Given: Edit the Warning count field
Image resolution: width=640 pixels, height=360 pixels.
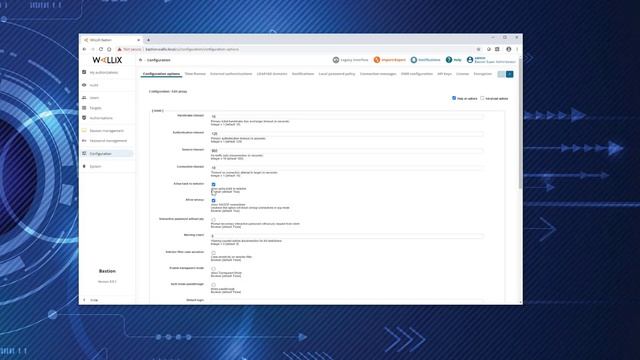Looking at the screenshot, I should pos(347,236).
